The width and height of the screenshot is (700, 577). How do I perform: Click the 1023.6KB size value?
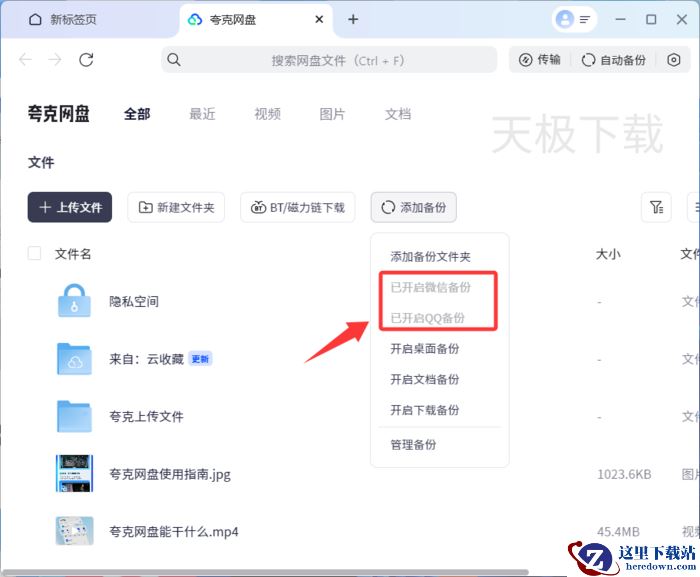[x=624, y=474]
